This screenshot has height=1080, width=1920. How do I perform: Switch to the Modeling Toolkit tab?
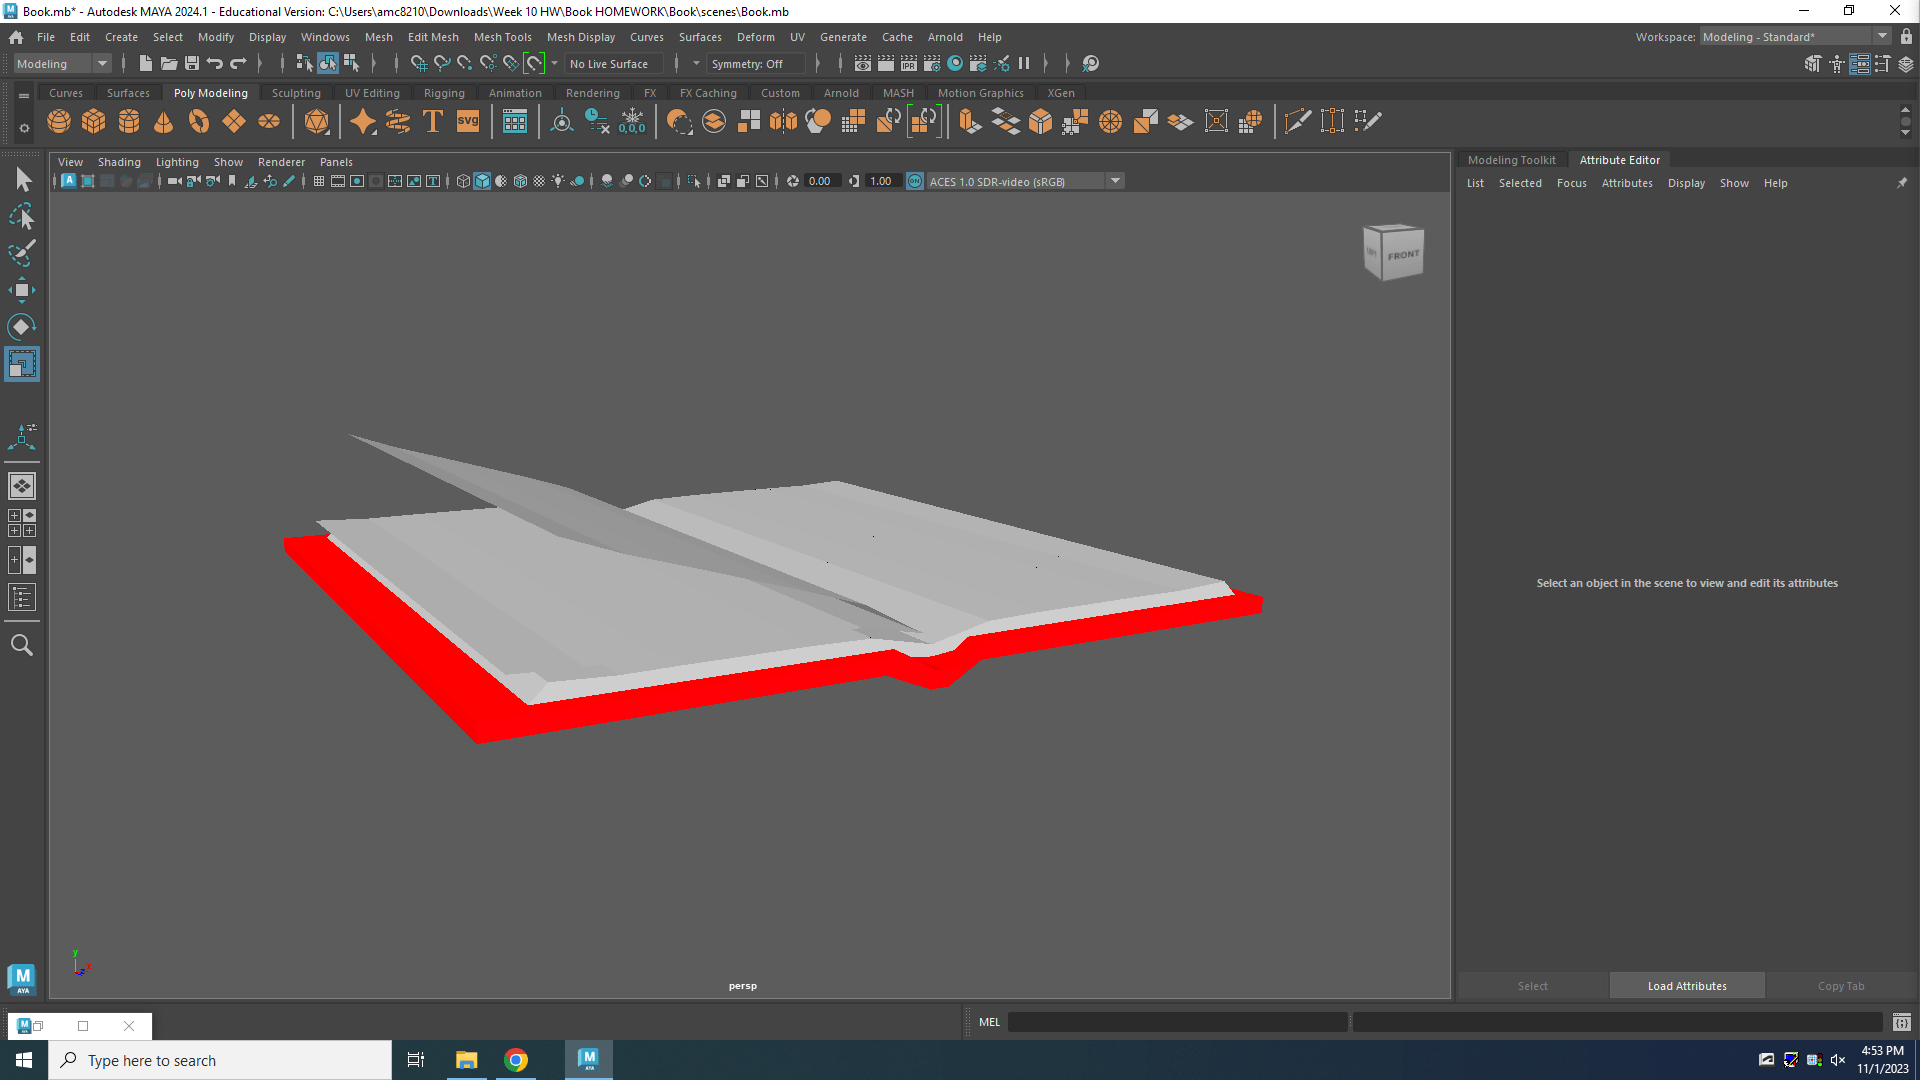pos(1511,160)
